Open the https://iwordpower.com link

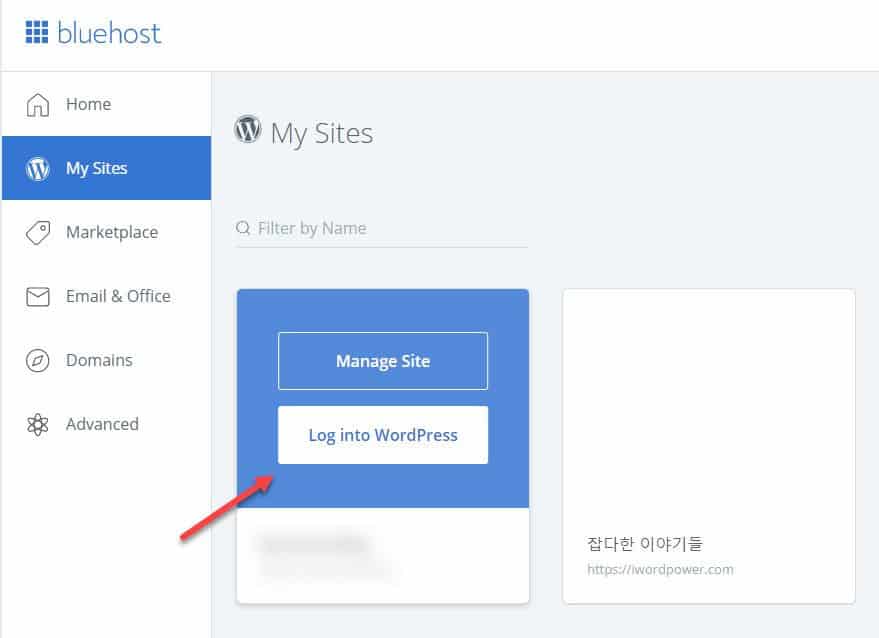click(x=660, y=570)
